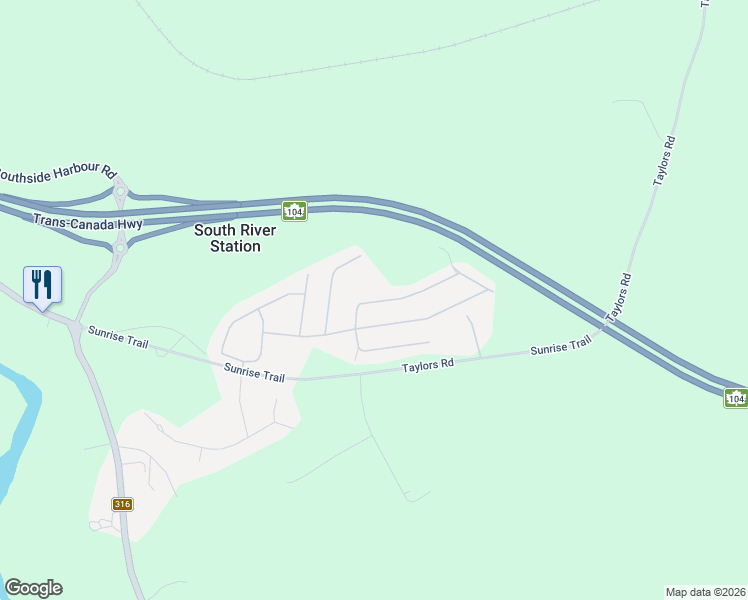Click the brown Route 316 shield
The image size is (748, 600).
tap(122, 504)
